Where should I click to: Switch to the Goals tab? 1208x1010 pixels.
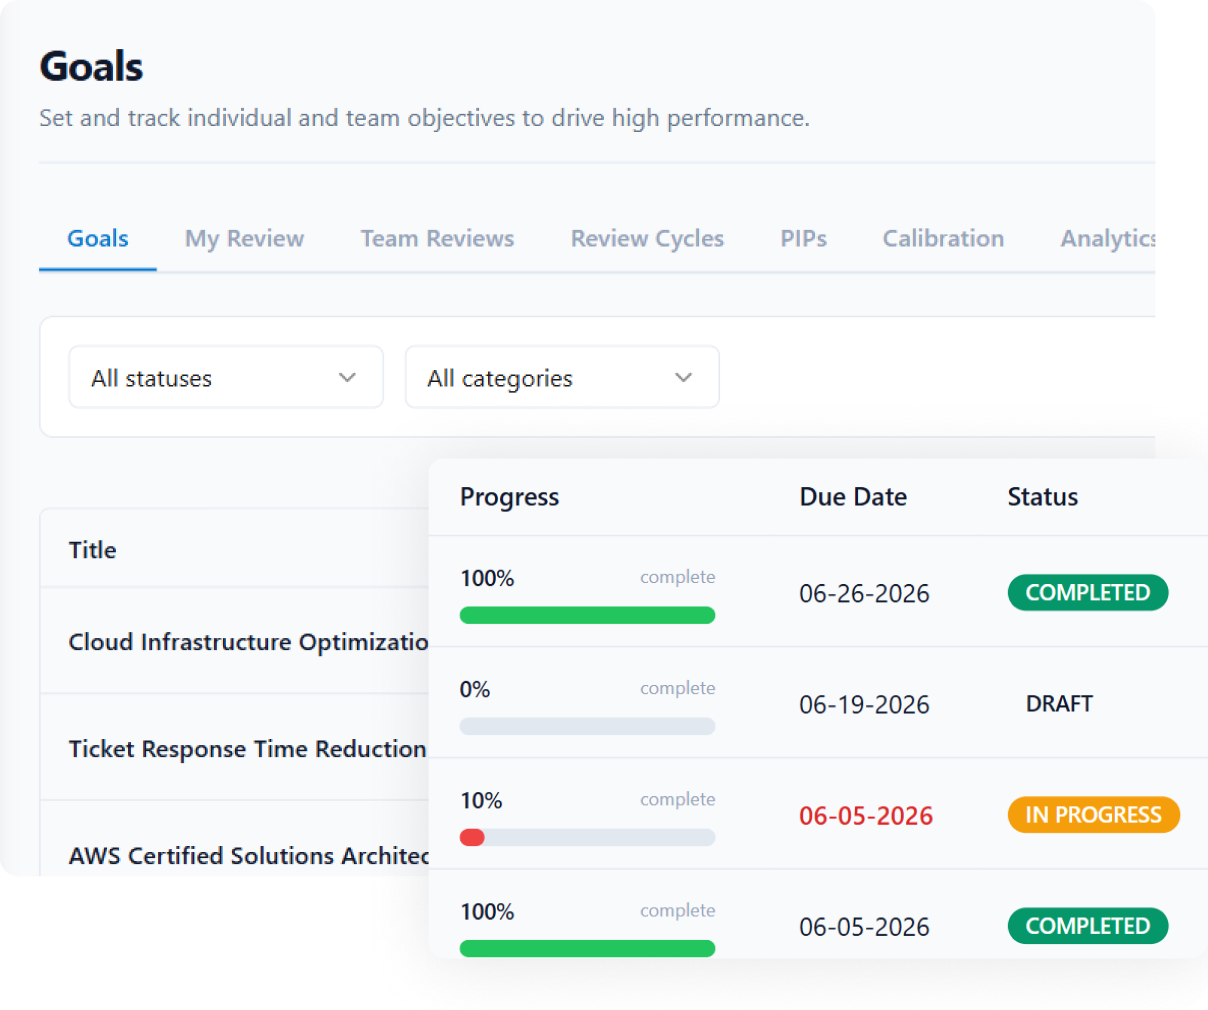98,239
